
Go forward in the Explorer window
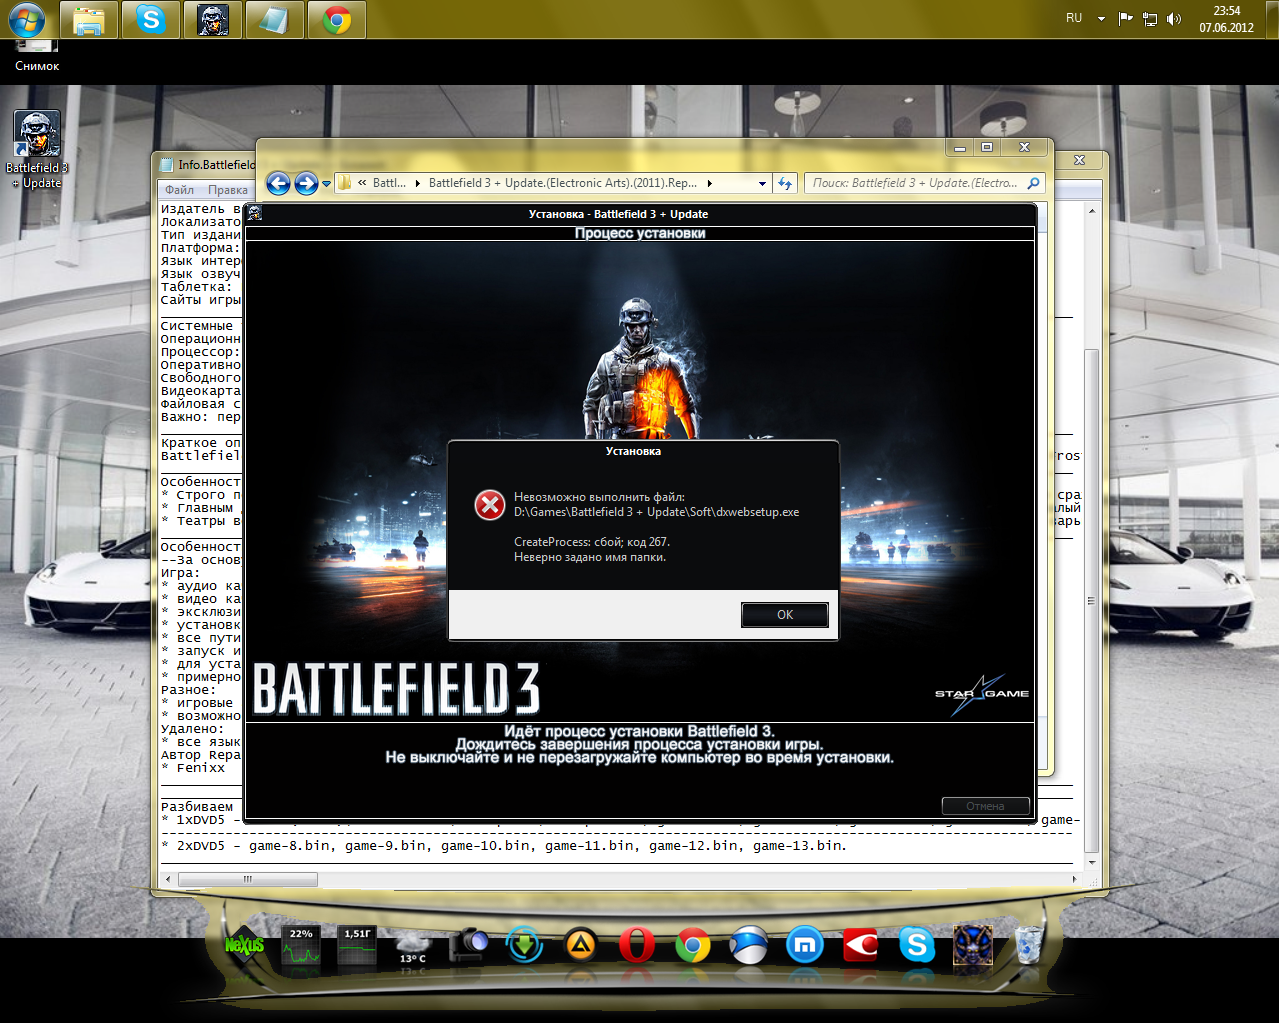[x=306, y=183]
